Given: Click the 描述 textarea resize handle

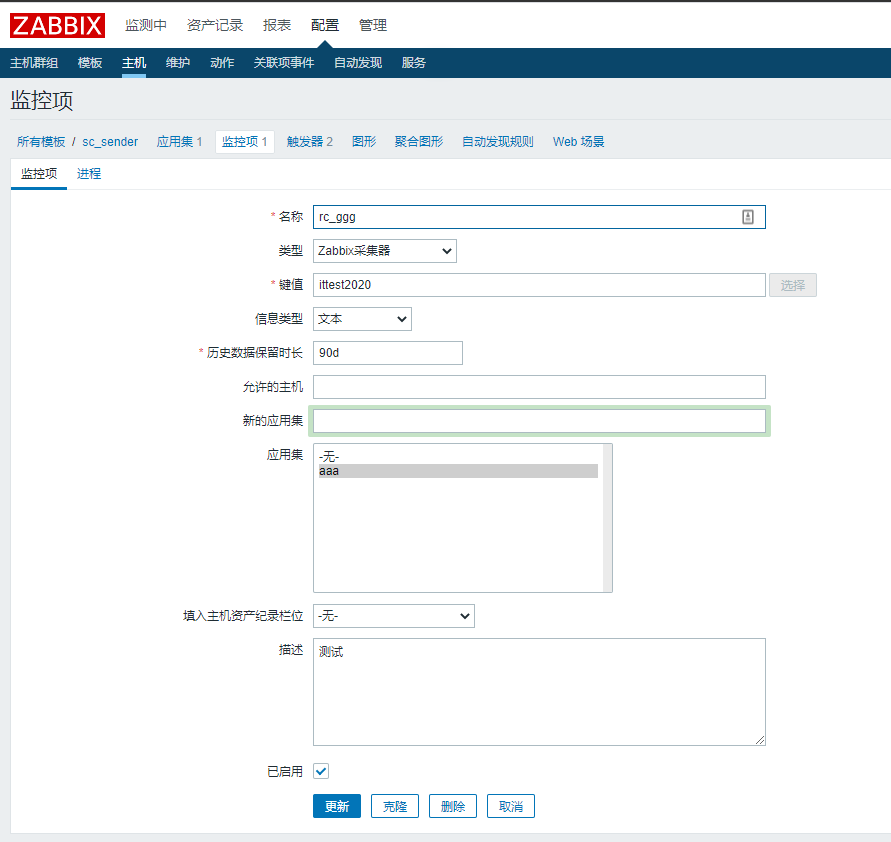Looking at the screenshot, I should tap(760, 740).
